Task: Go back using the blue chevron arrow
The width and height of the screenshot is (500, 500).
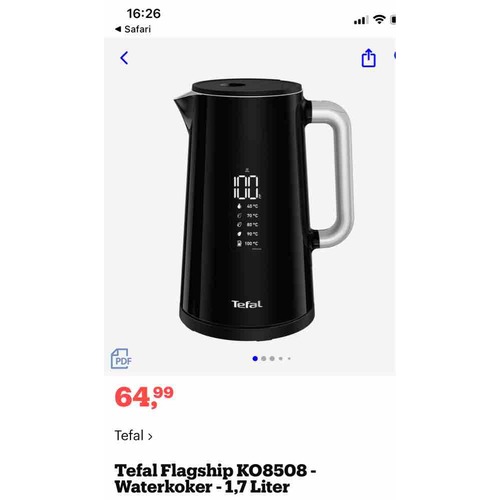Action: pos(124,58)
